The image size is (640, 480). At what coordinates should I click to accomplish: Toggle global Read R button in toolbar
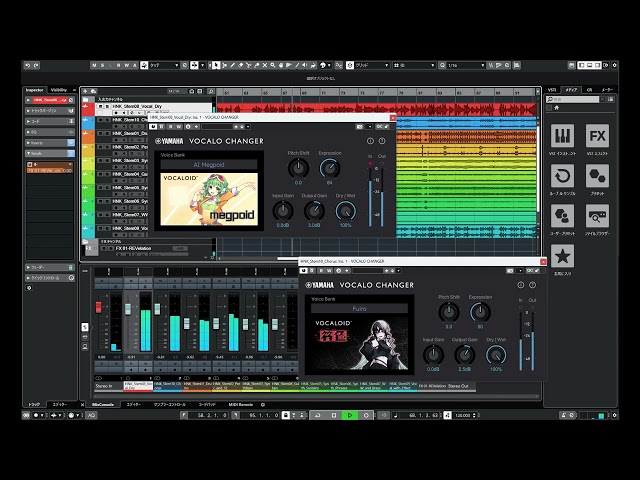click(118, 65)
